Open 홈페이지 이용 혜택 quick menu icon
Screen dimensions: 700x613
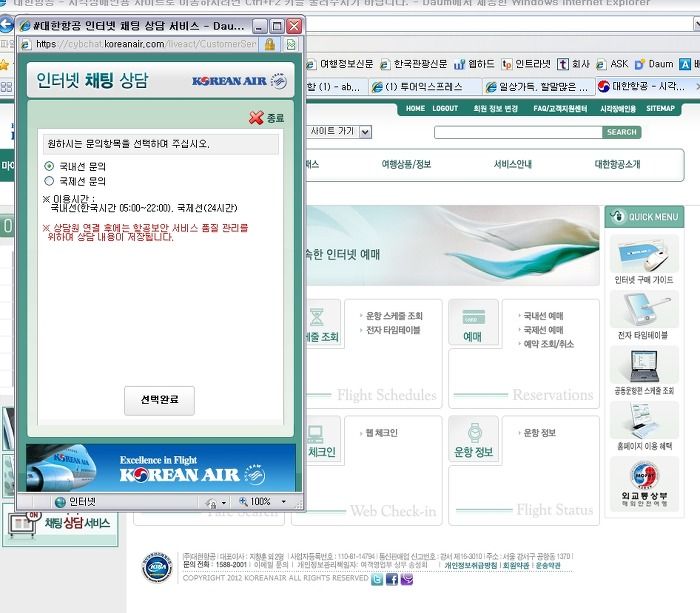[644, 420]
